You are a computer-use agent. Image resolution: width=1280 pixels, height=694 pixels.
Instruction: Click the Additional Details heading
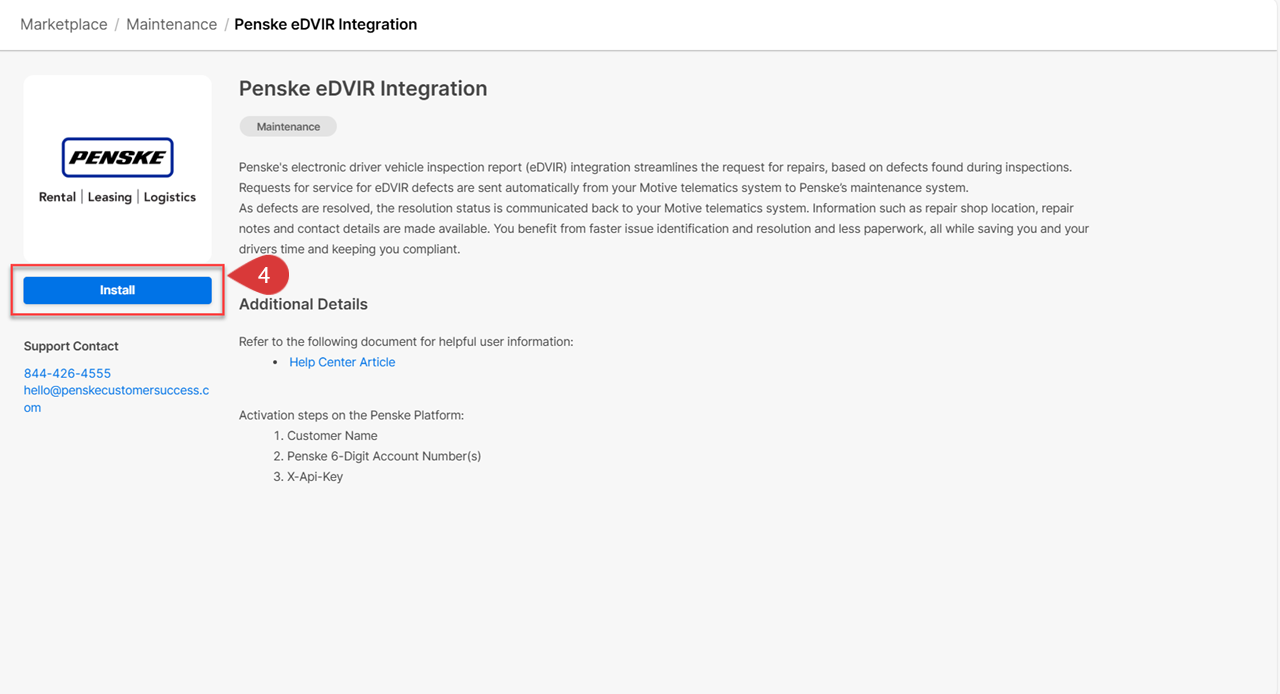pyautogui.click(x=303, y=304)
